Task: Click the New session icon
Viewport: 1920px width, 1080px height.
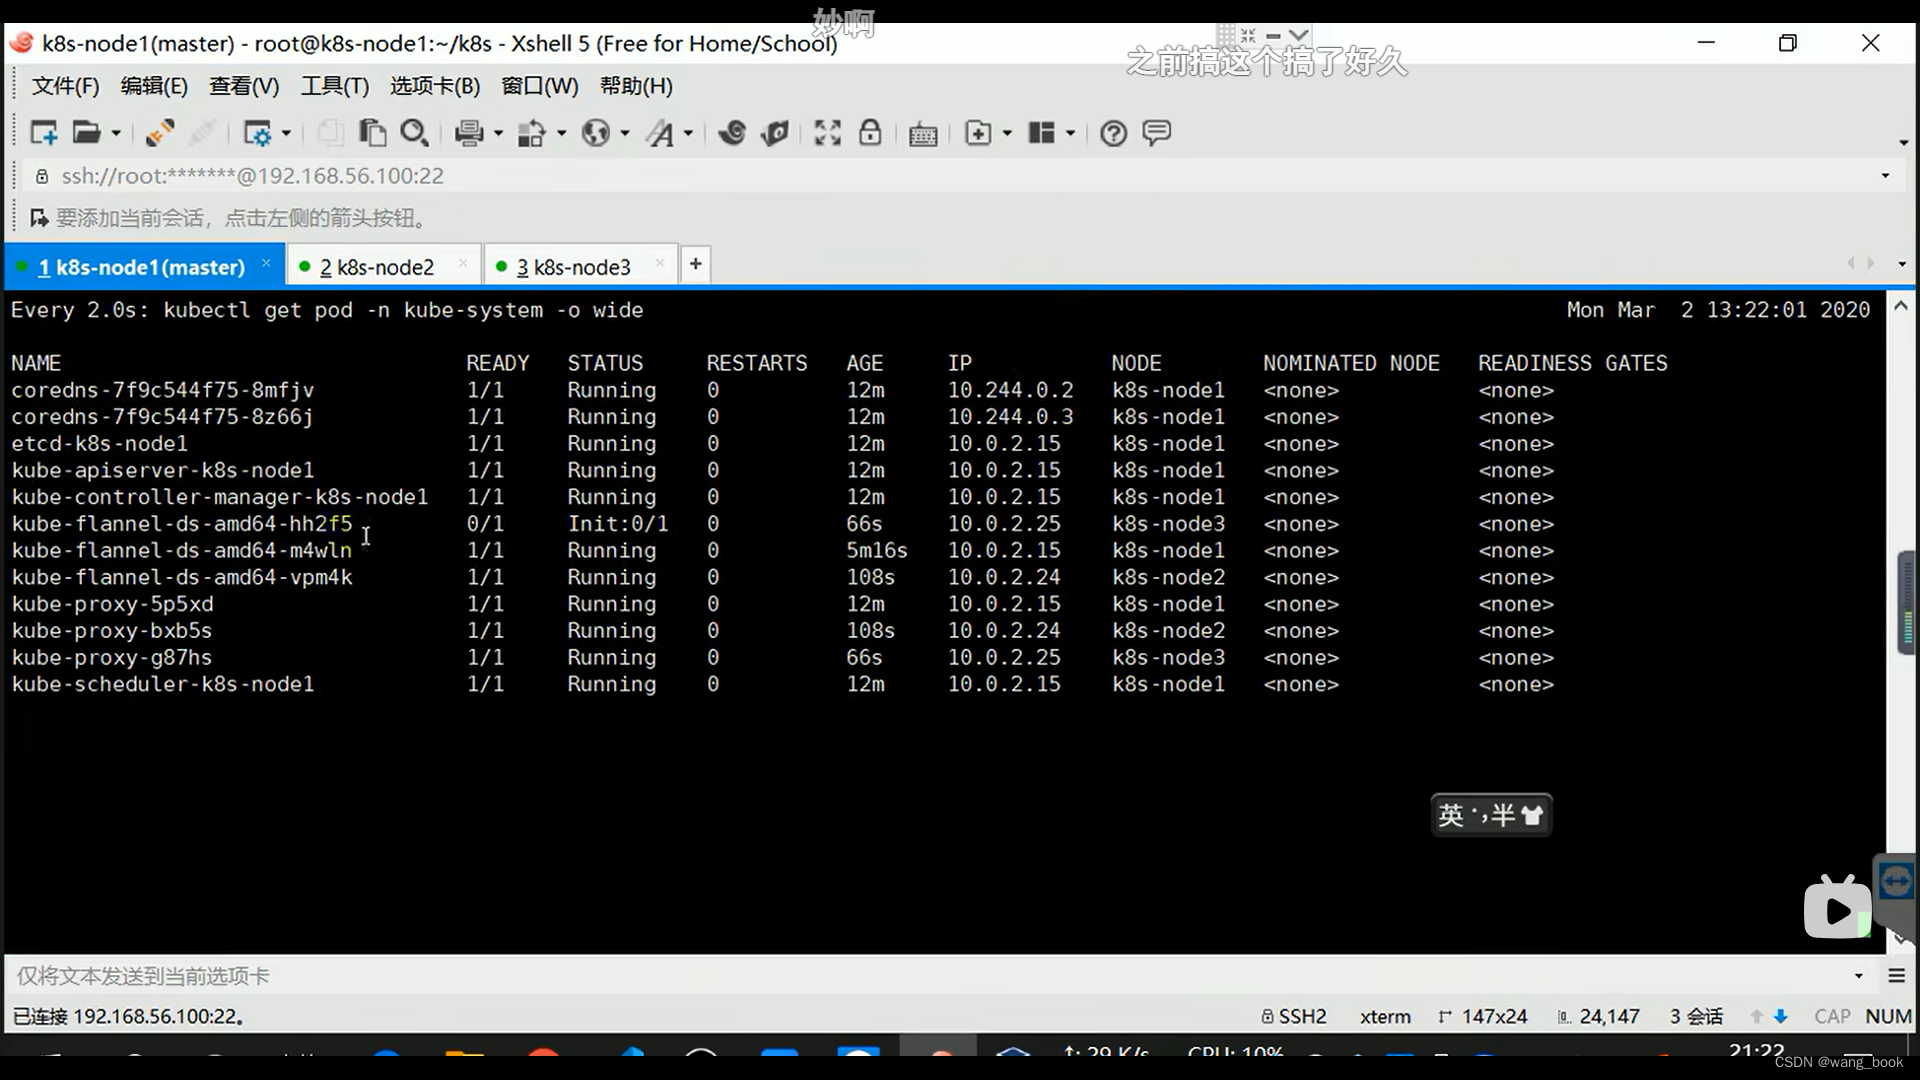Action: coord(44,133)
